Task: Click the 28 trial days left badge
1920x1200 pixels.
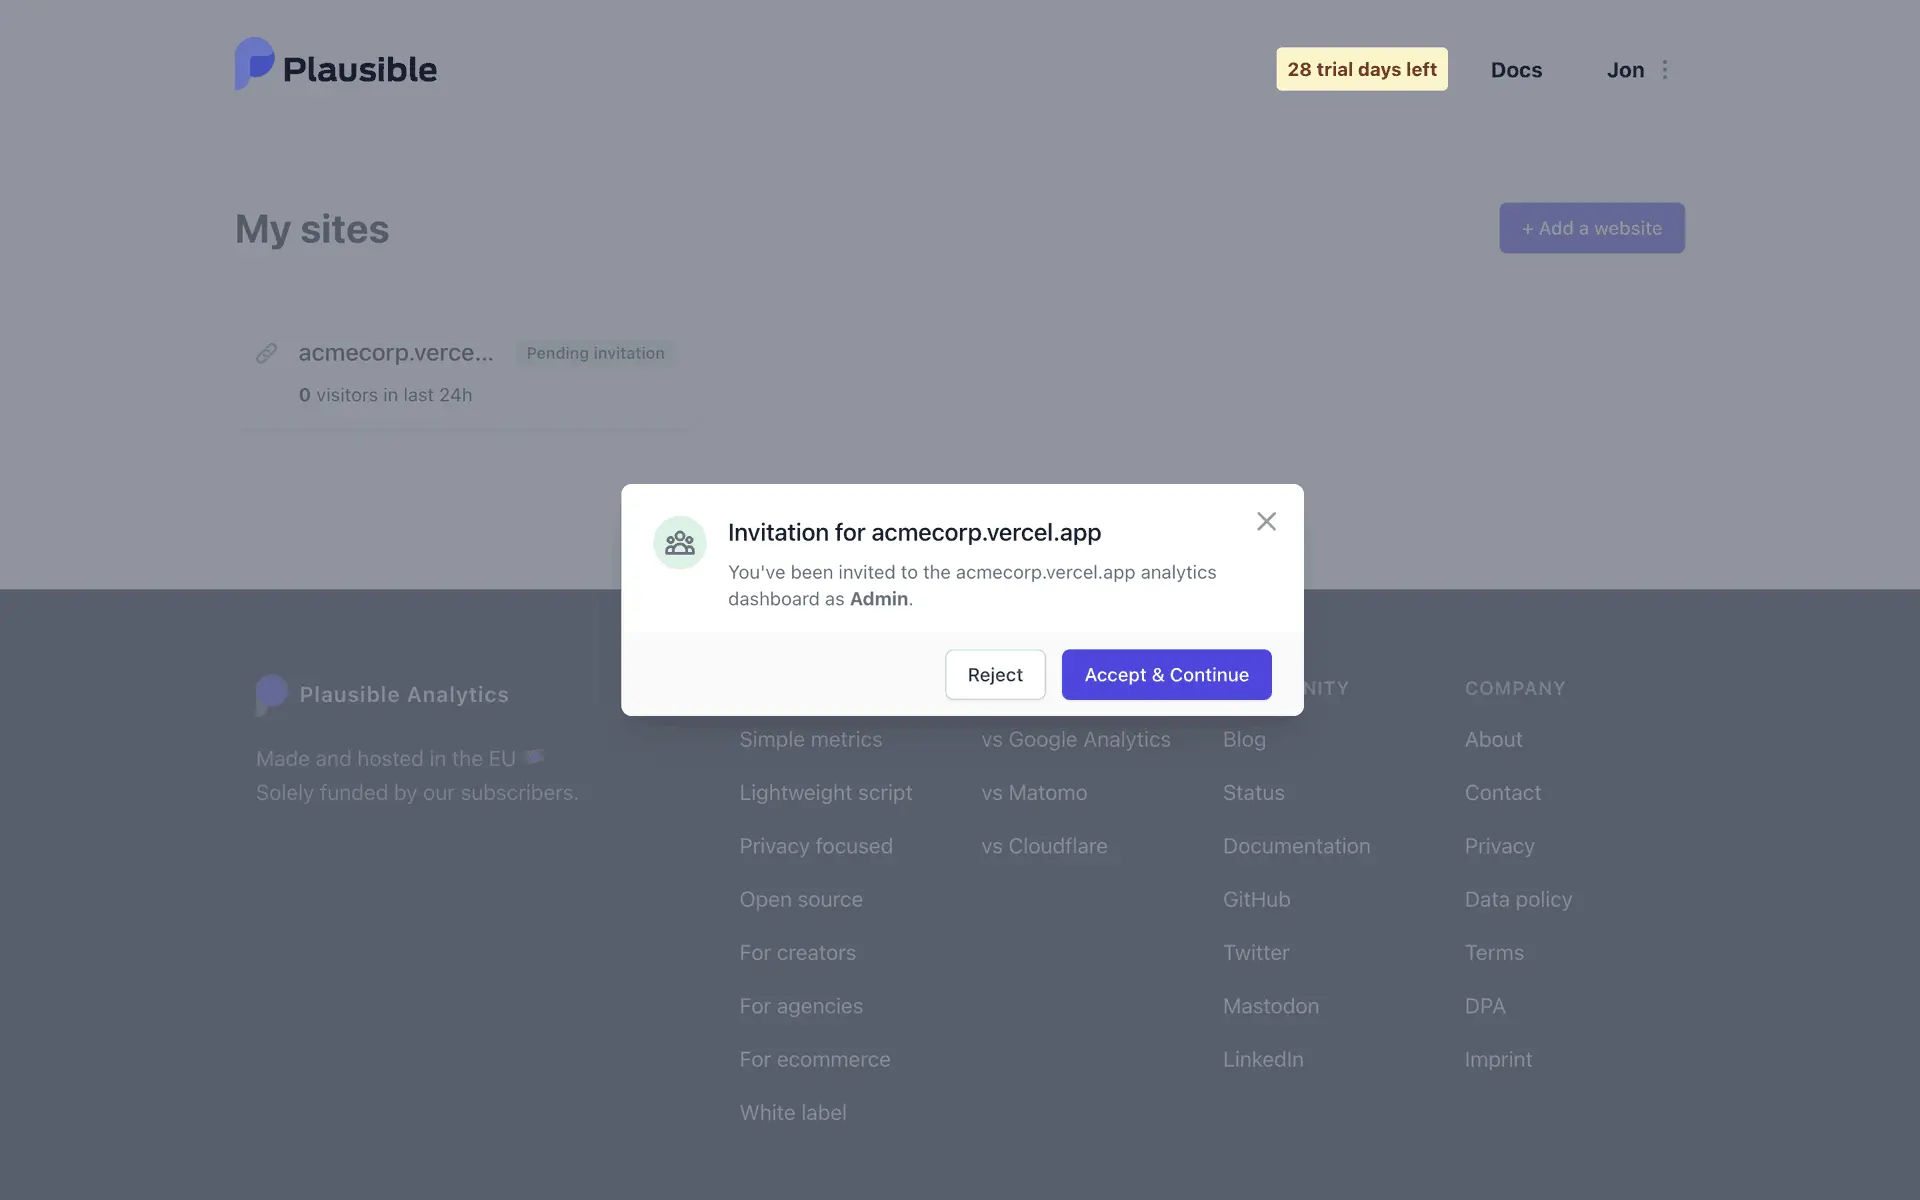Action: coord(1361,69)
